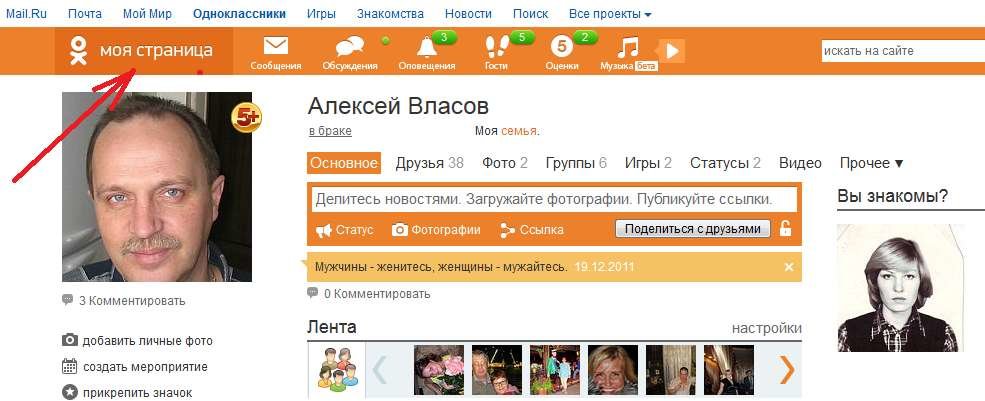Open the Сообщения envelope icon

276,47
